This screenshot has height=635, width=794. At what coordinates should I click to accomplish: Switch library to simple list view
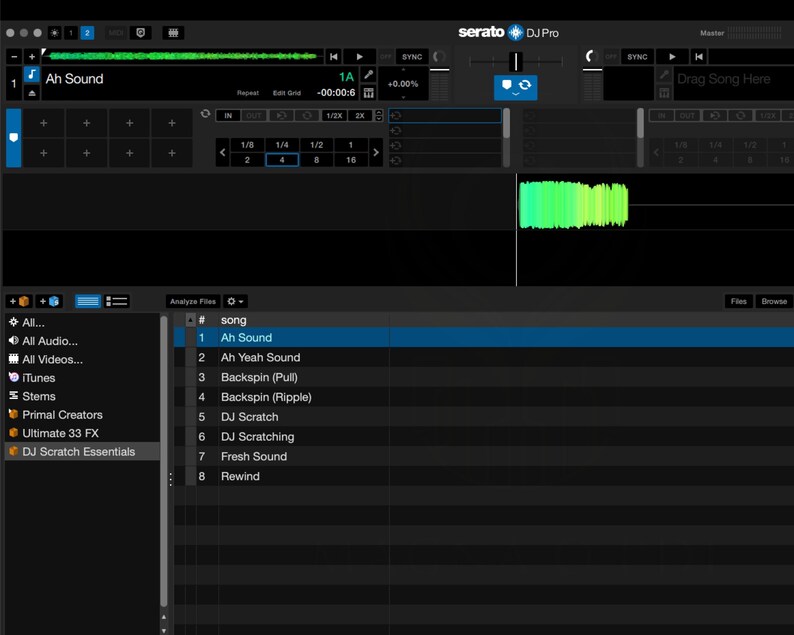(x=88, y=301)
